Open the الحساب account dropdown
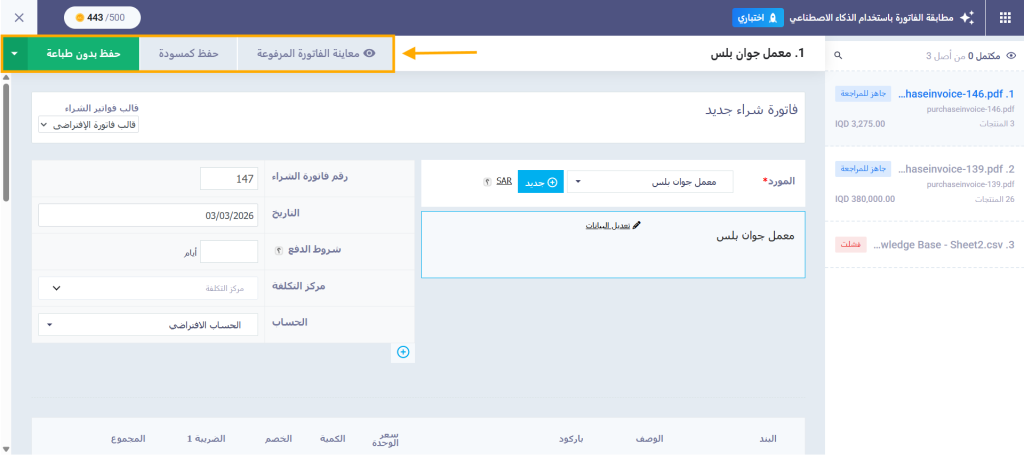The image size is (1024, 461). (148, 325)
